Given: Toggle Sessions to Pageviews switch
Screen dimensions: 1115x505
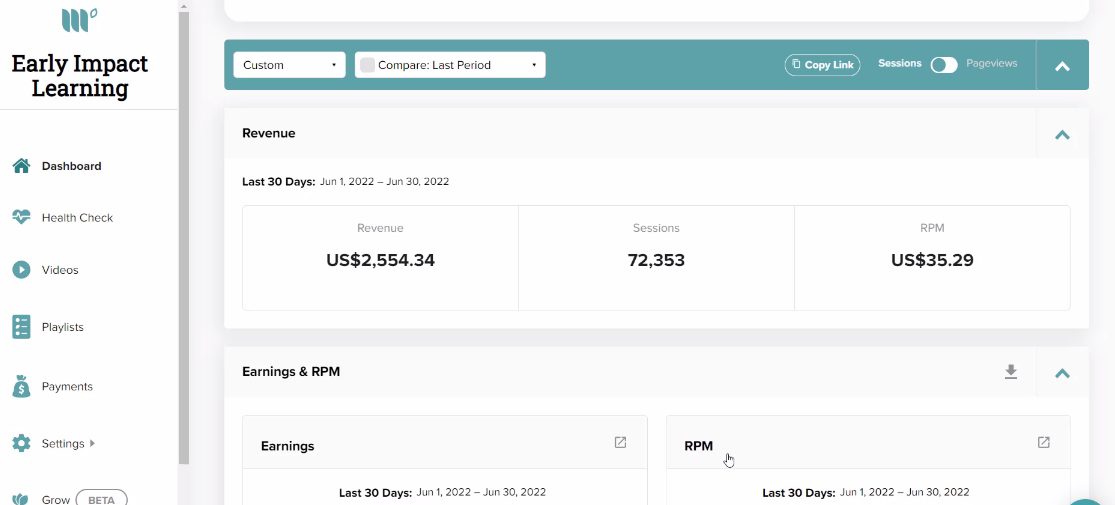Looking at the screenshot, I should (944, 65).
